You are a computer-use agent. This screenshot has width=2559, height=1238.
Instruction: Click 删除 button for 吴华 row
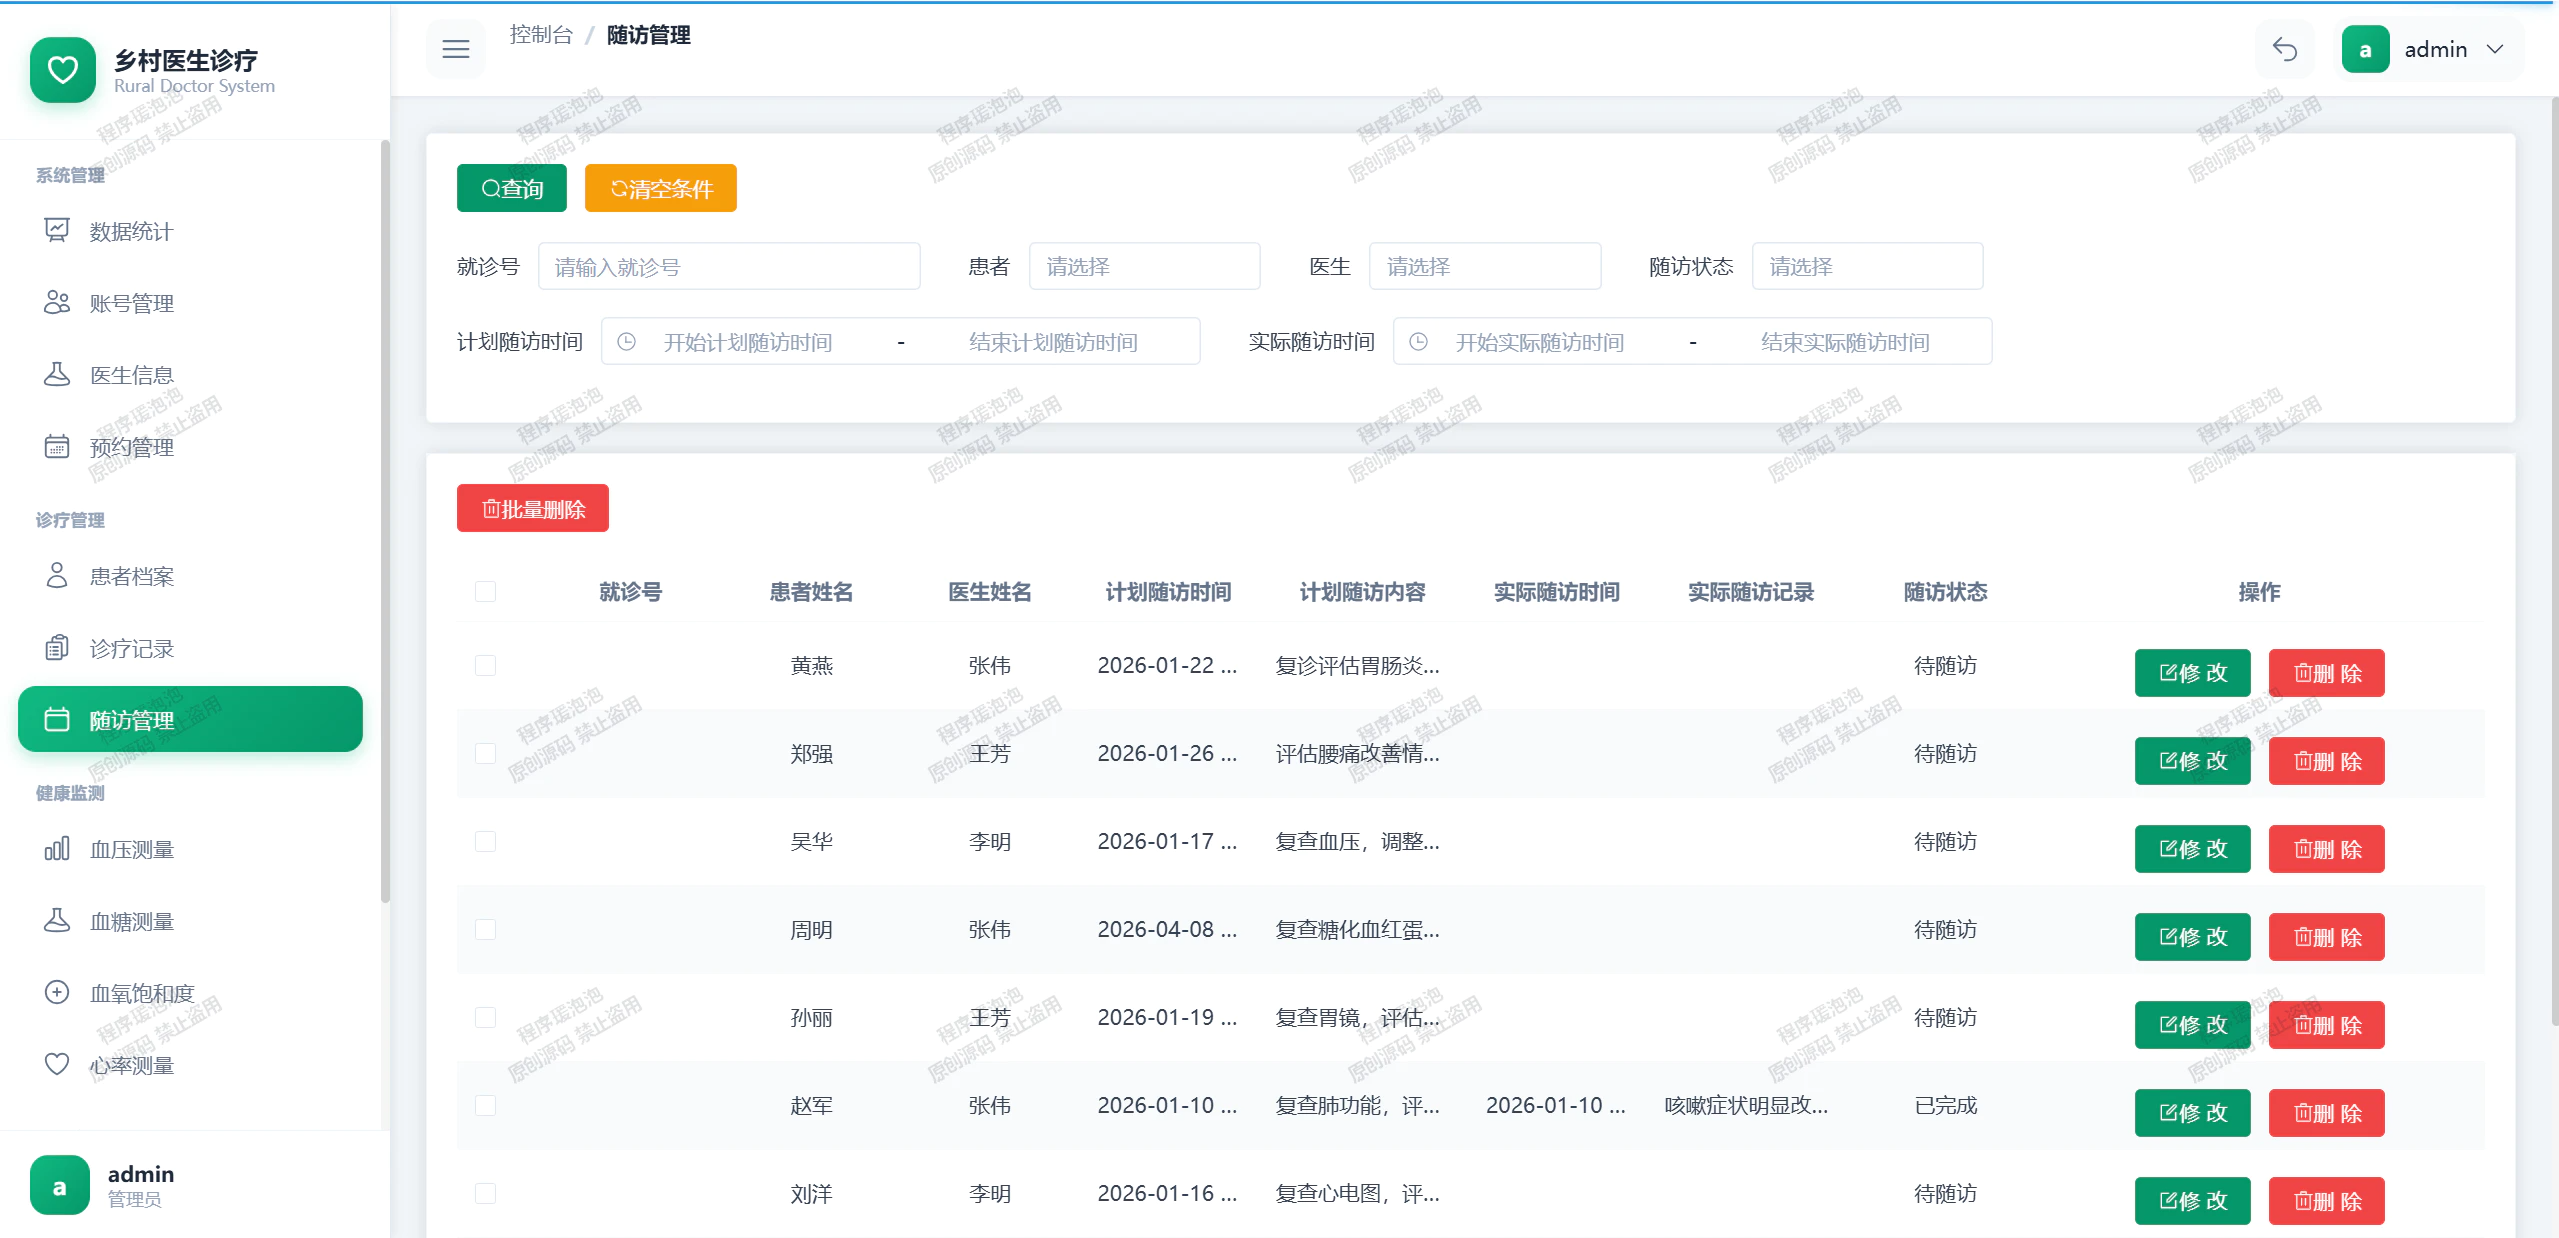pyautogui.click(x=2327, y=849)
